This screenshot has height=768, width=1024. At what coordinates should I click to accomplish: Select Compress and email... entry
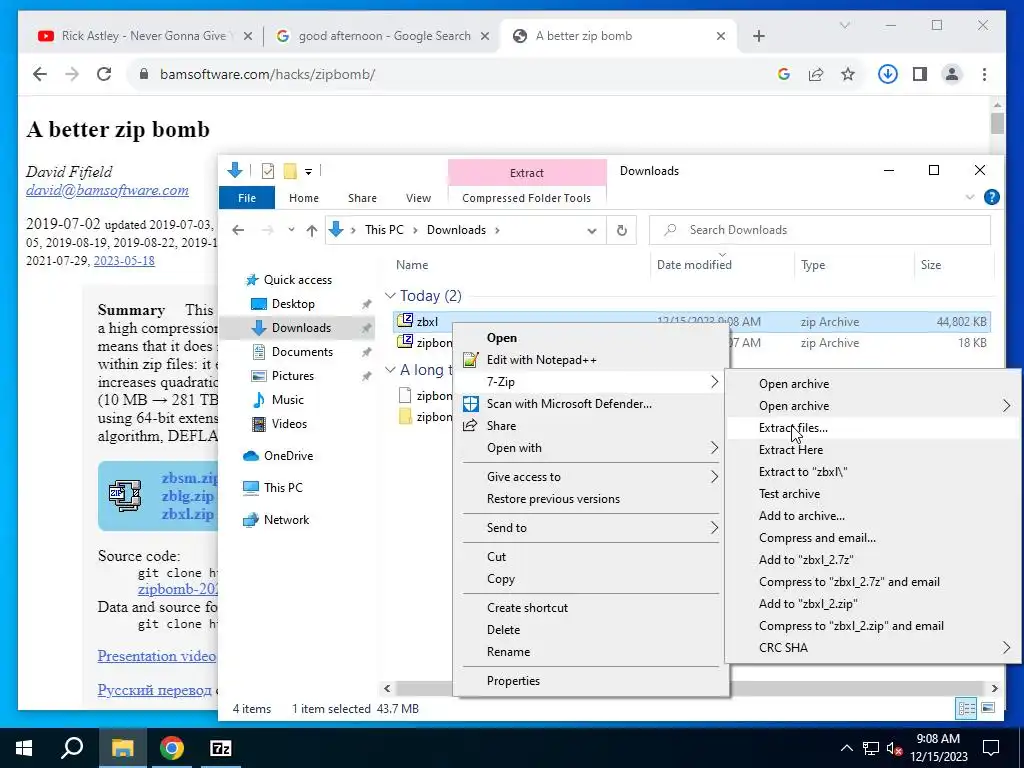click(873, 538)
